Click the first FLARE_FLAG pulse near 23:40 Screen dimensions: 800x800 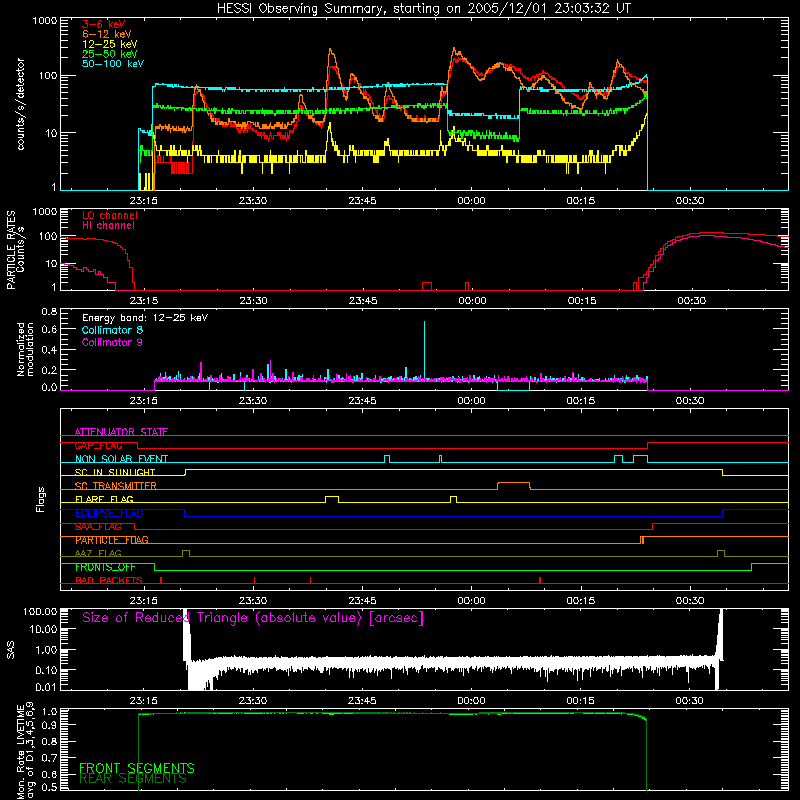point(332,499)
